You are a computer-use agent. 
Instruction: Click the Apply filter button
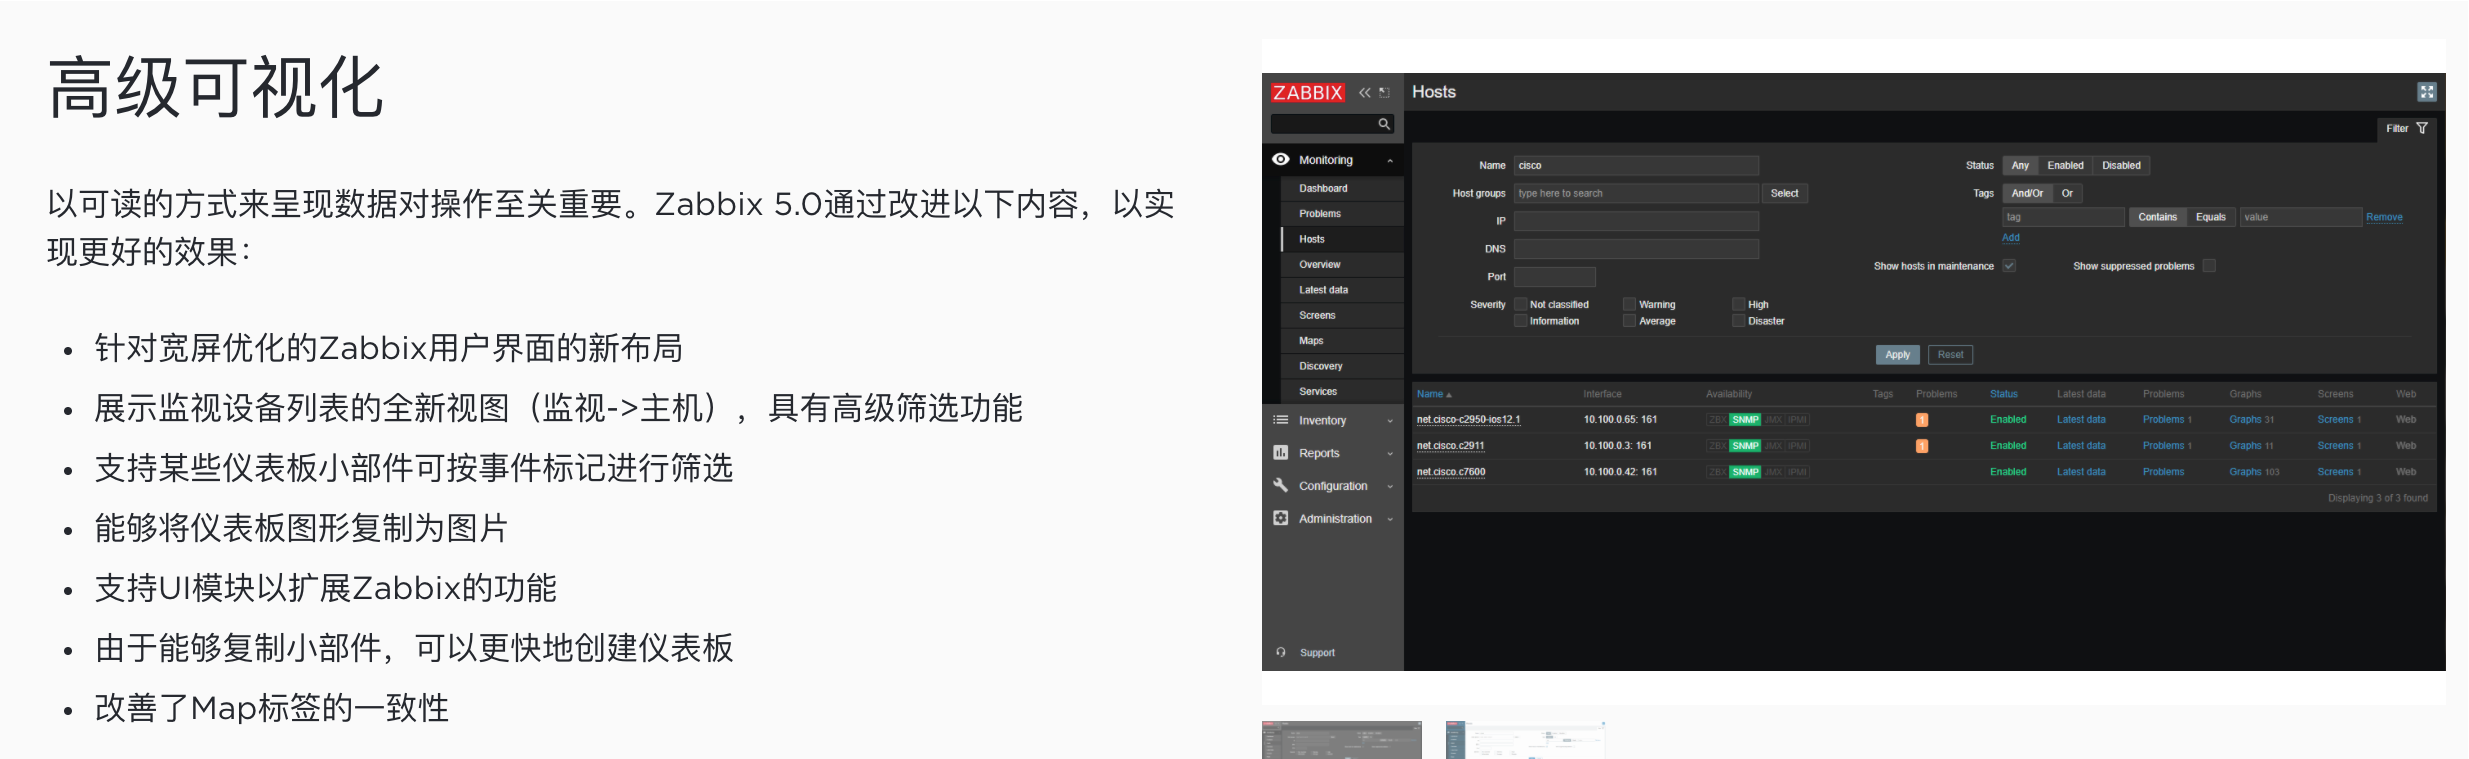pos(1897,355)
